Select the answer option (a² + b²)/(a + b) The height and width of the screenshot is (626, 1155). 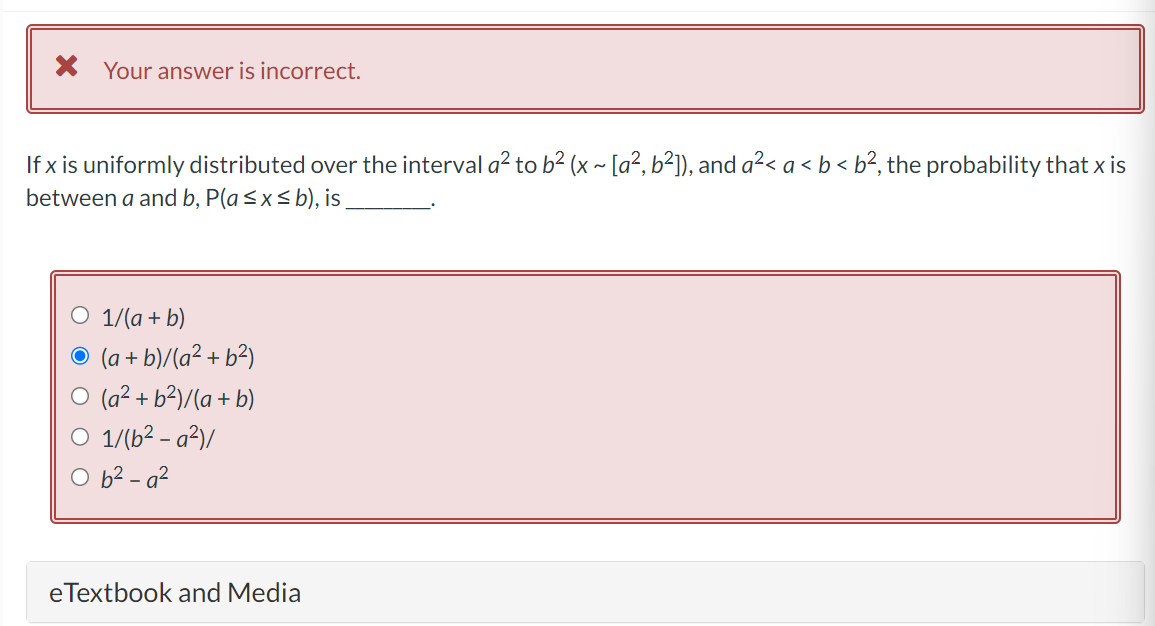coord(78,394)
